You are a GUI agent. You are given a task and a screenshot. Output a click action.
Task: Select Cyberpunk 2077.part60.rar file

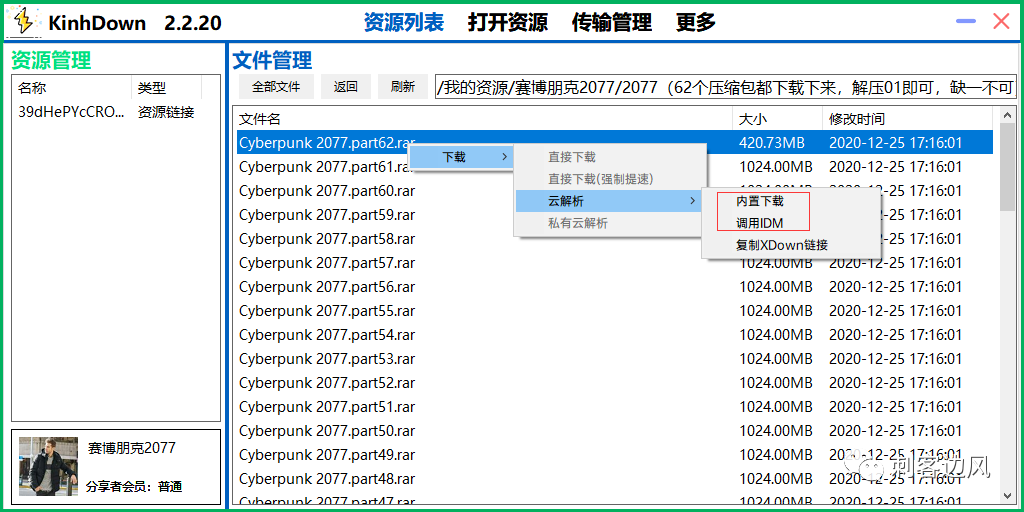click(327, 191)
